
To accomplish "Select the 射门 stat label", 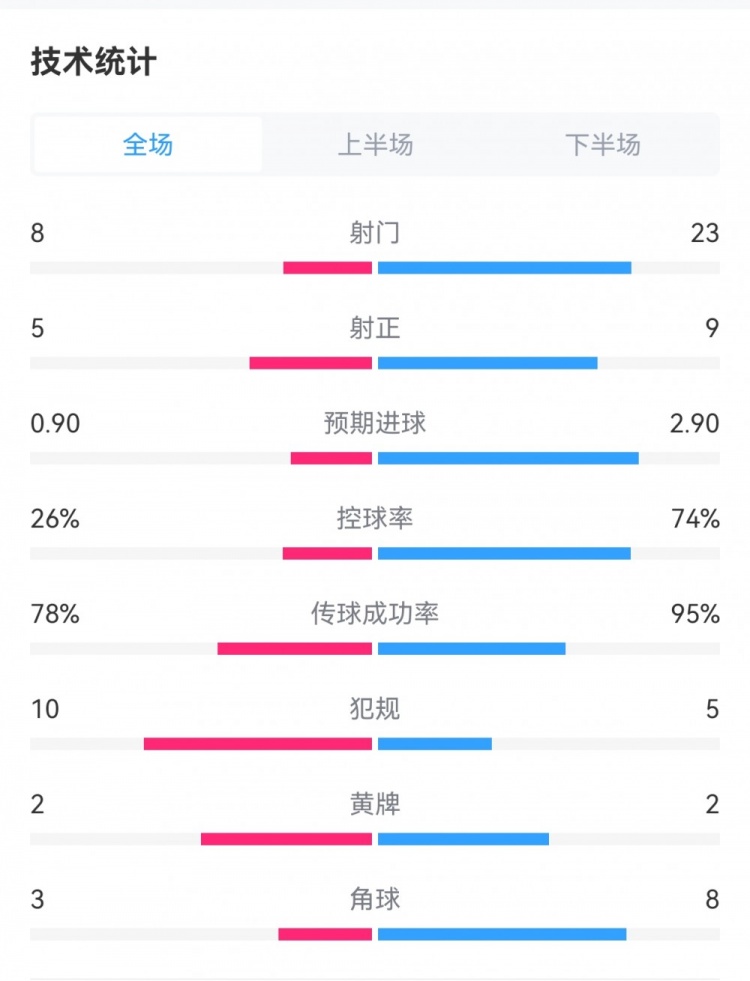I will [375, 233].
